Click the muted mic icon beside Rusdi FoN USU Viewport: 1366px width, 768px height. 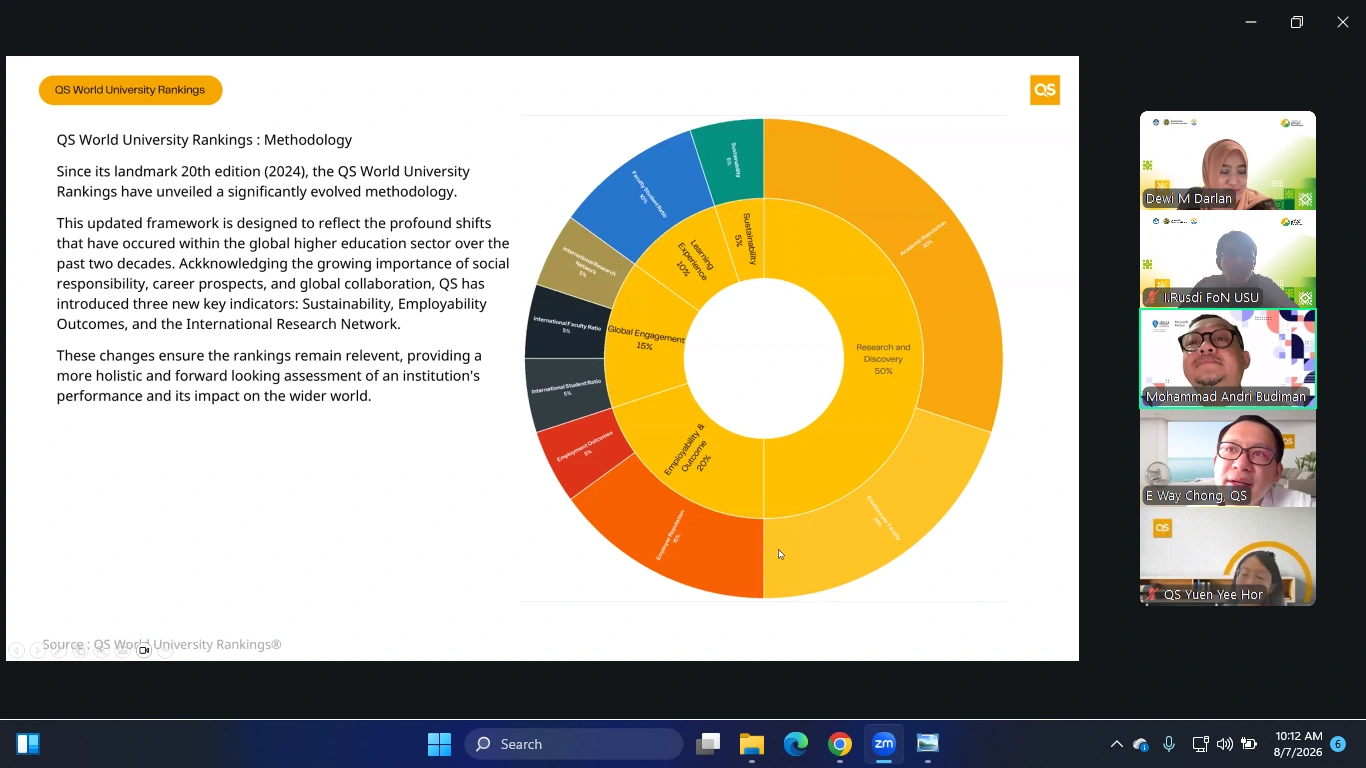coord(1153,298)
